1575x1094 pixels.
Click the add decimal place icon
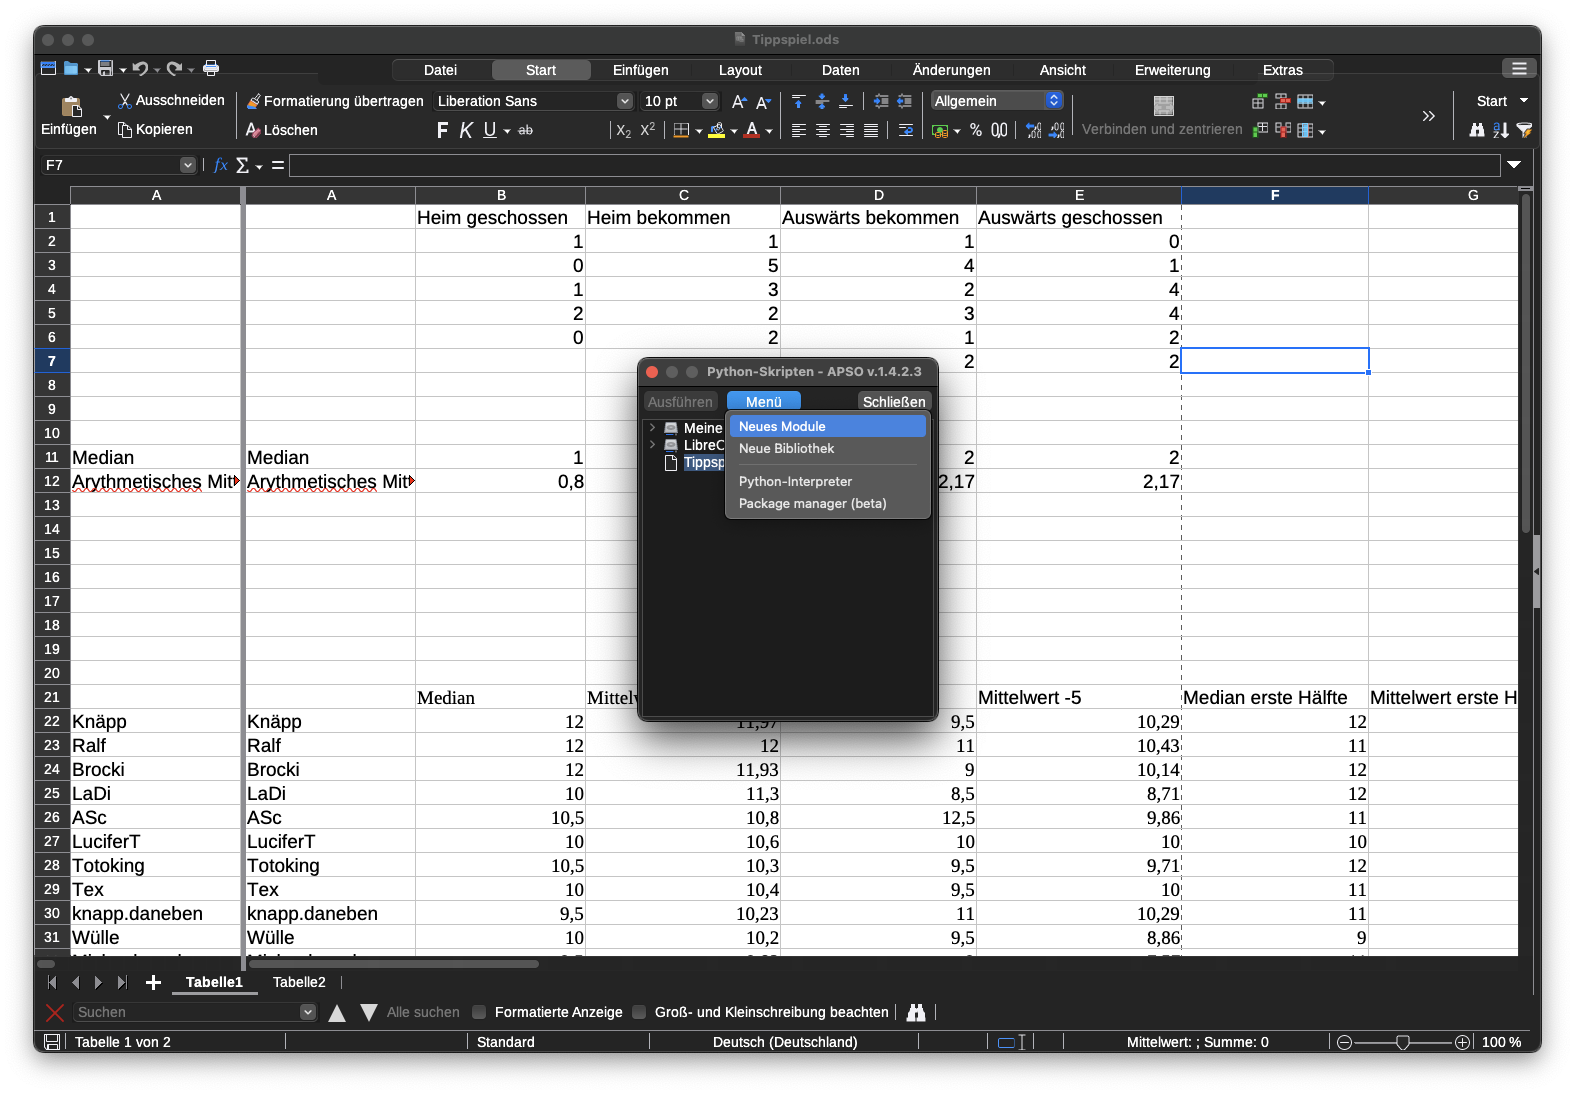tap(1033, 130)
